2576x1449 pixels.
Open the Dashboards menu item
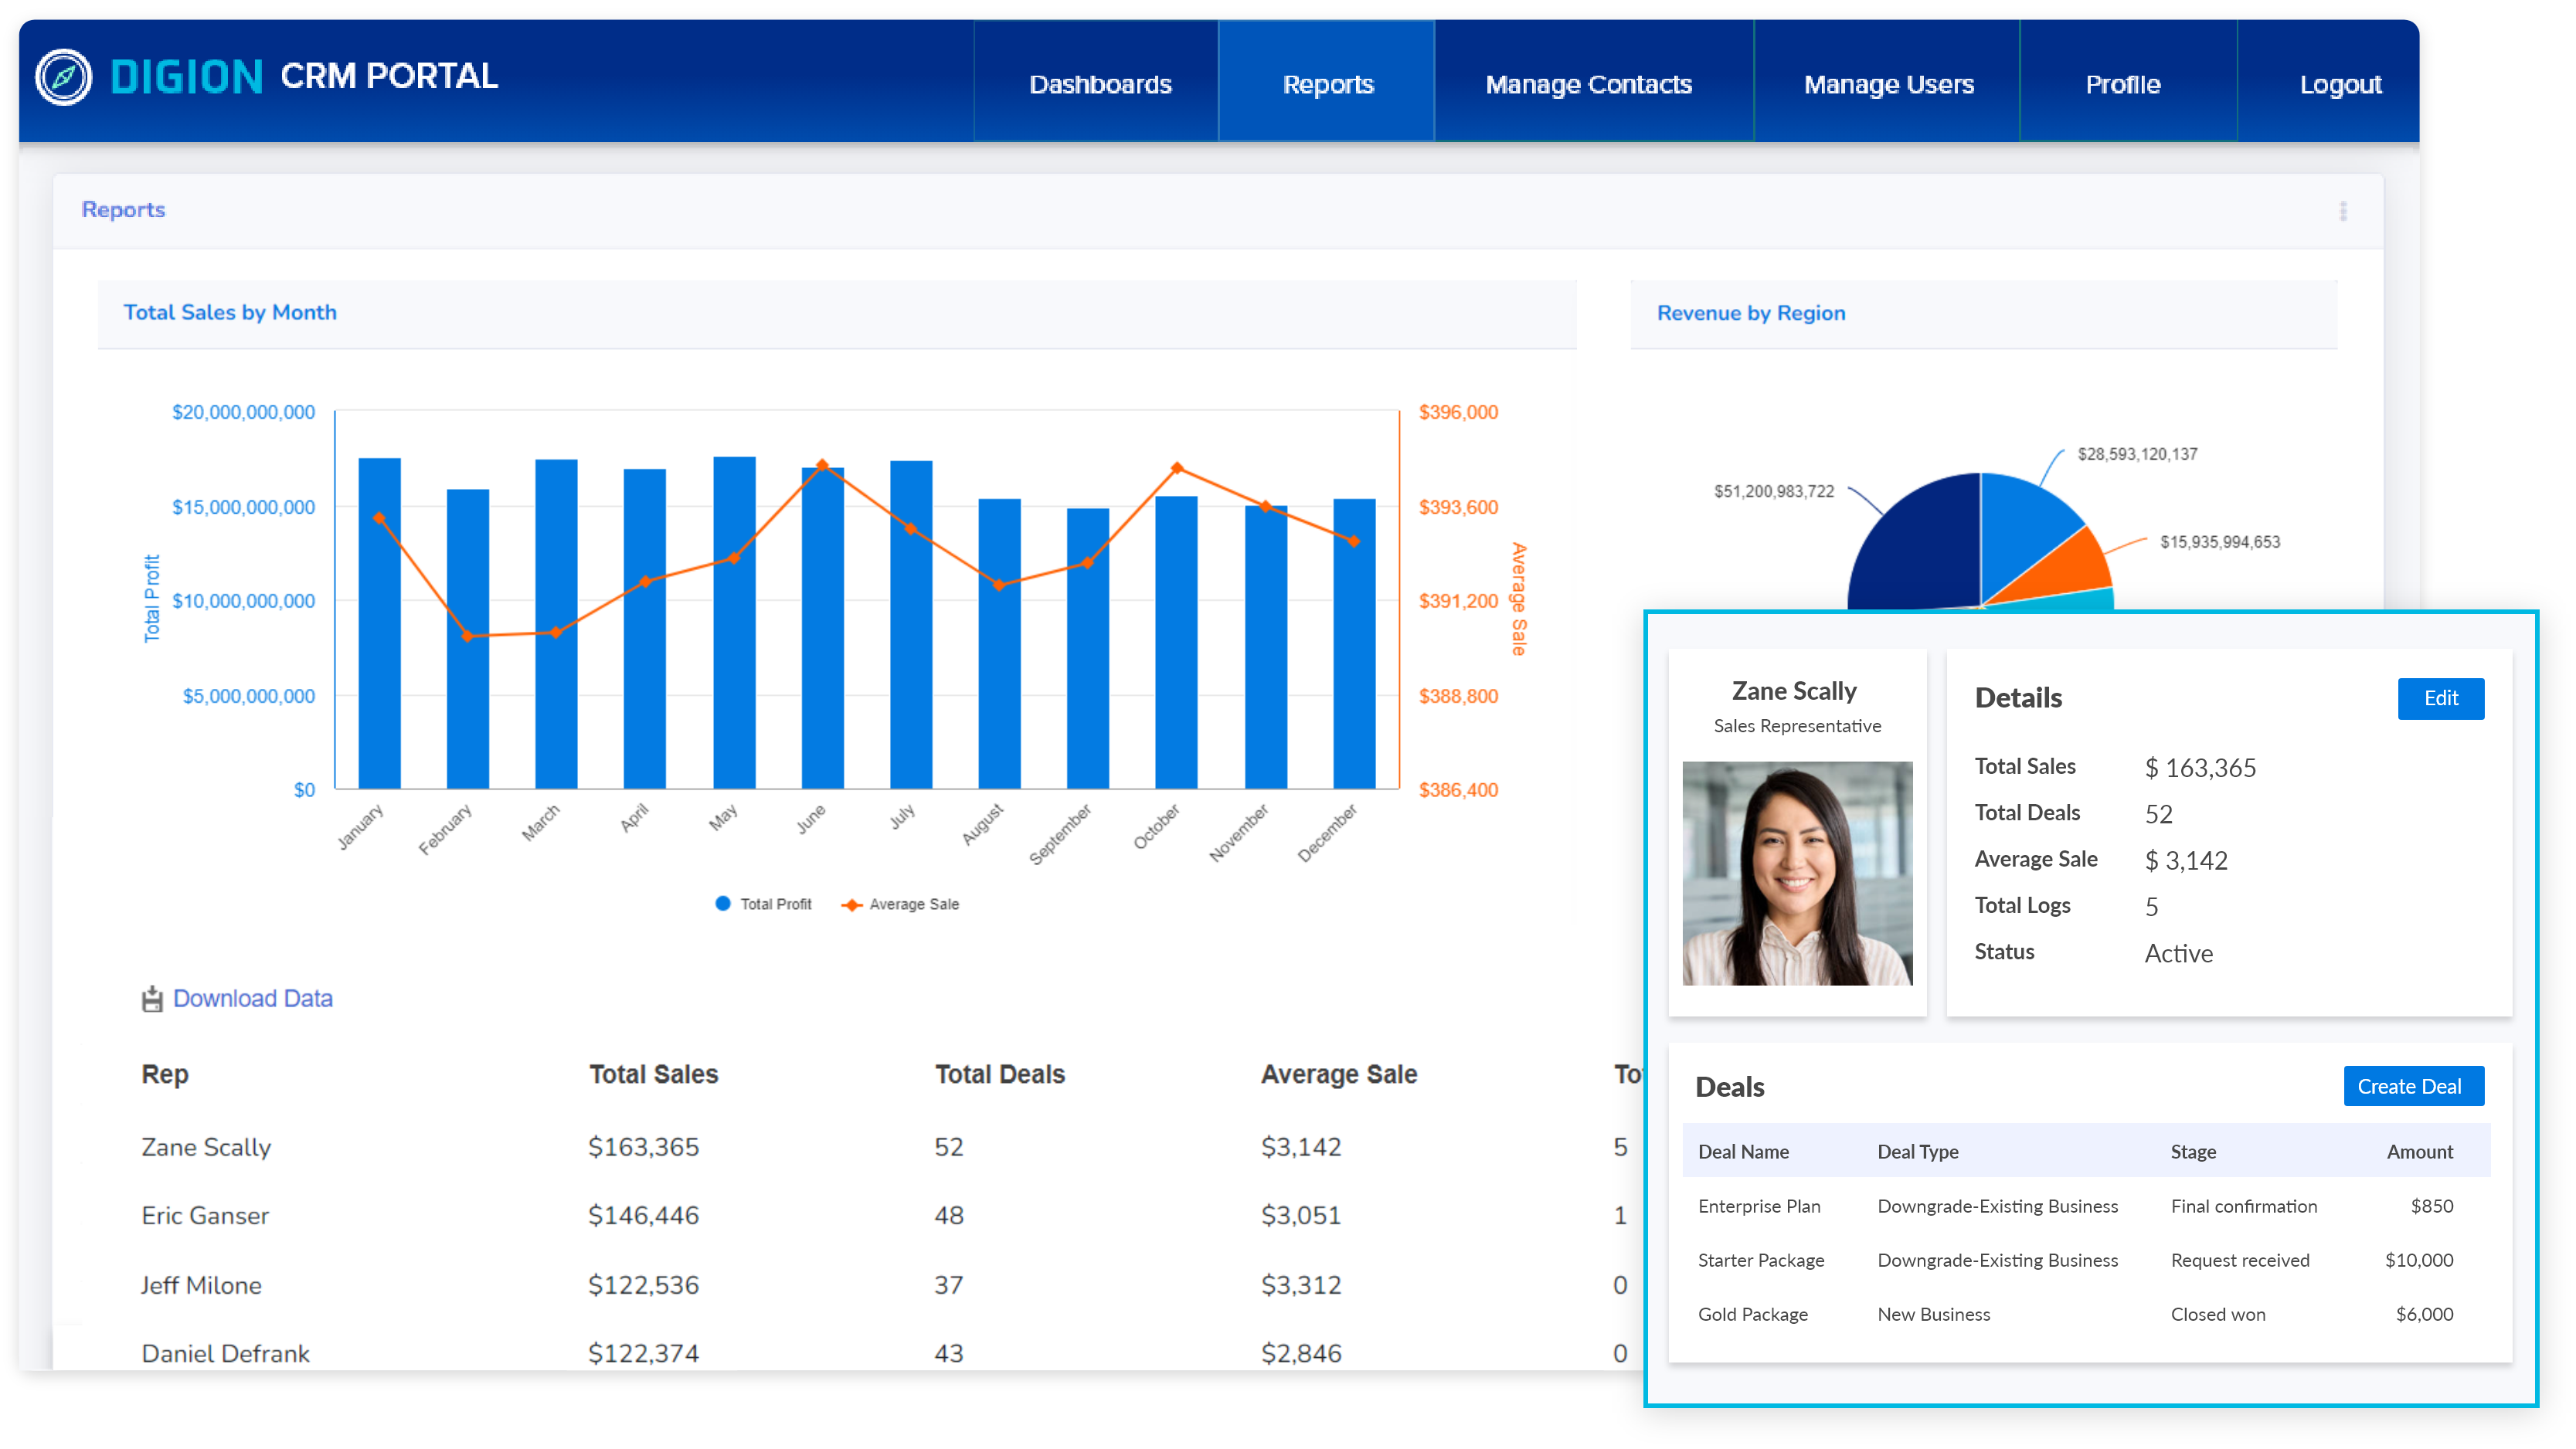point(1099,84)
